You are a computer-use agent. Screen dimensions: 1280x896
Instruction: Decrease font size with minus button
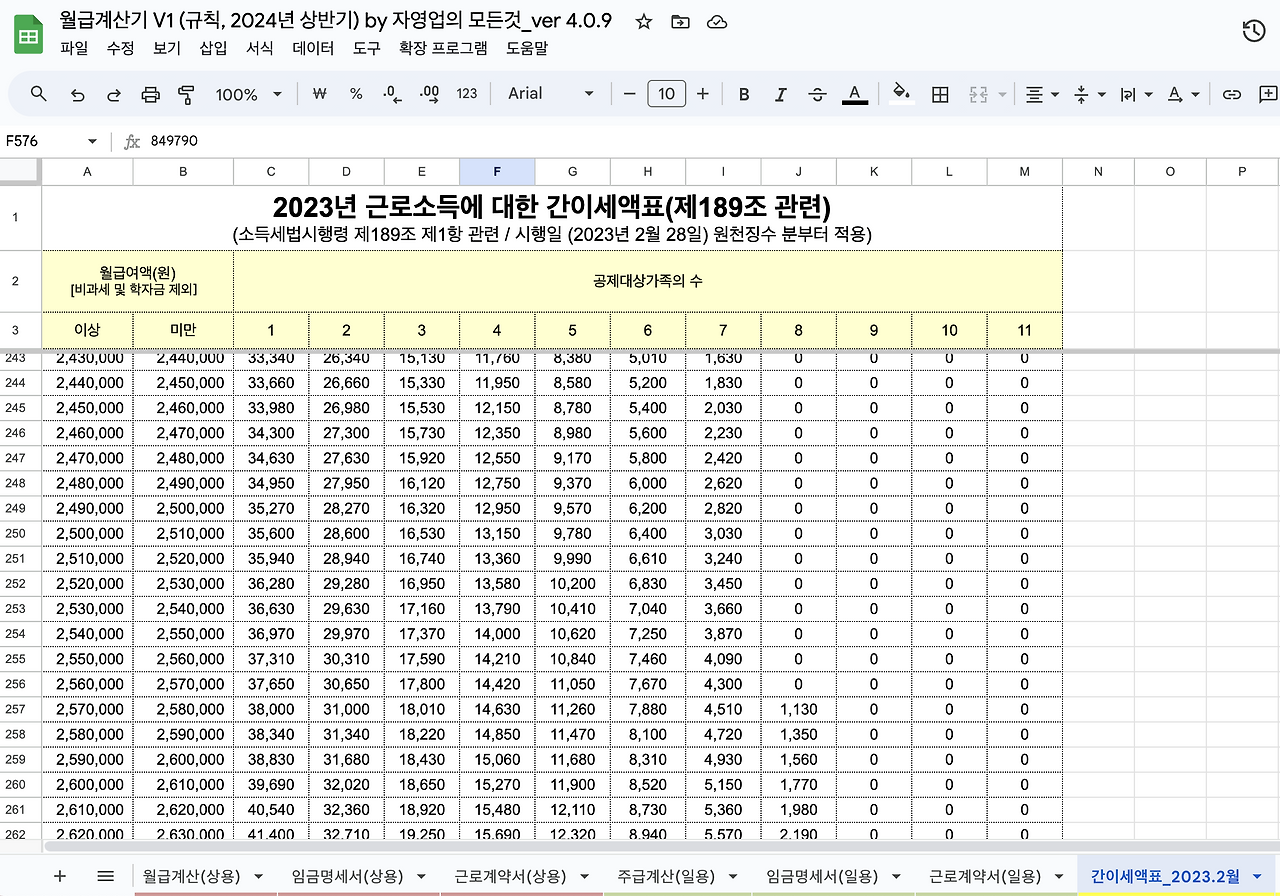[x=629, y=94]
